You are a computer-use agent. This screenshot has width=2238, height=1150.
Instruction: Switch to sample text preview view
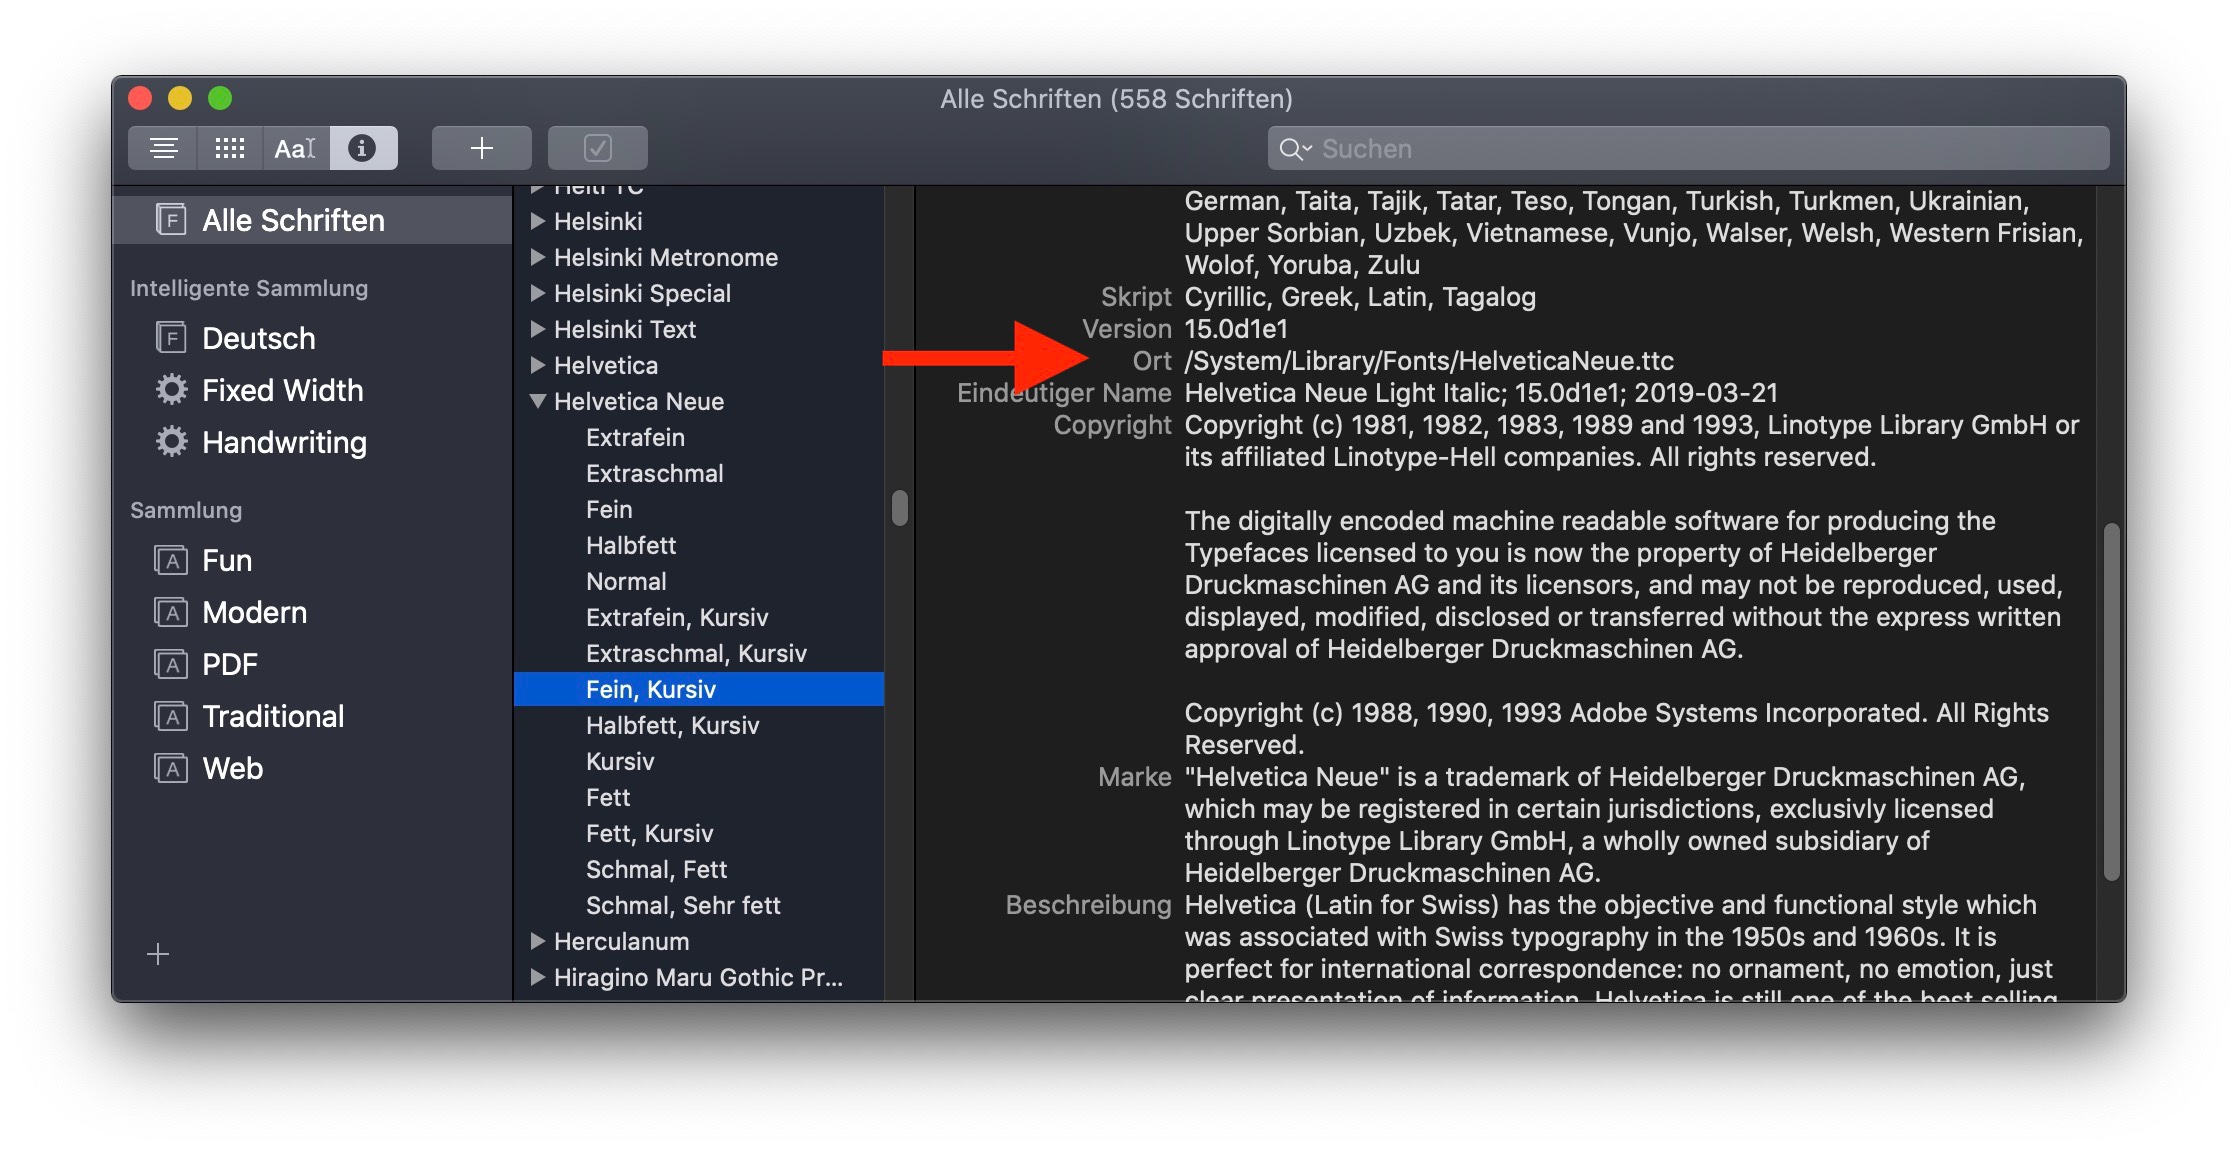pyautogui.click(x=164, y=149)
